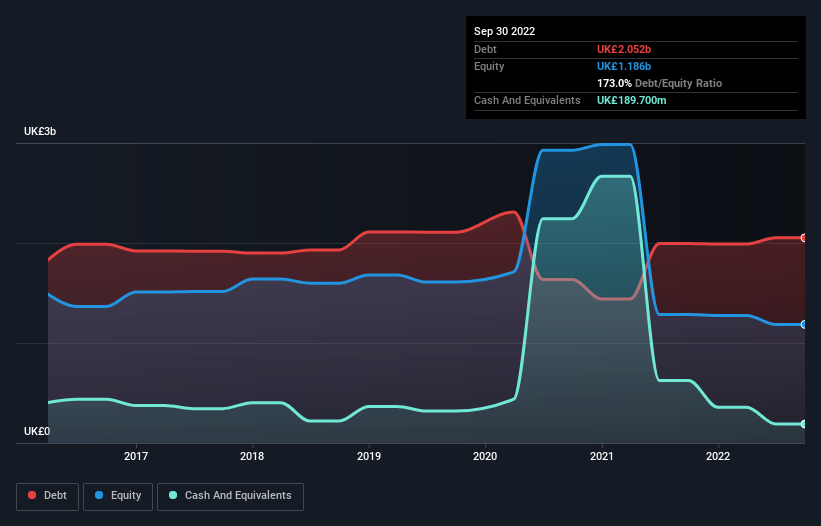This screenshot has height=526, width=821.
Task: Click the Sep 30 2022 tooltip date
Action: 504,31
